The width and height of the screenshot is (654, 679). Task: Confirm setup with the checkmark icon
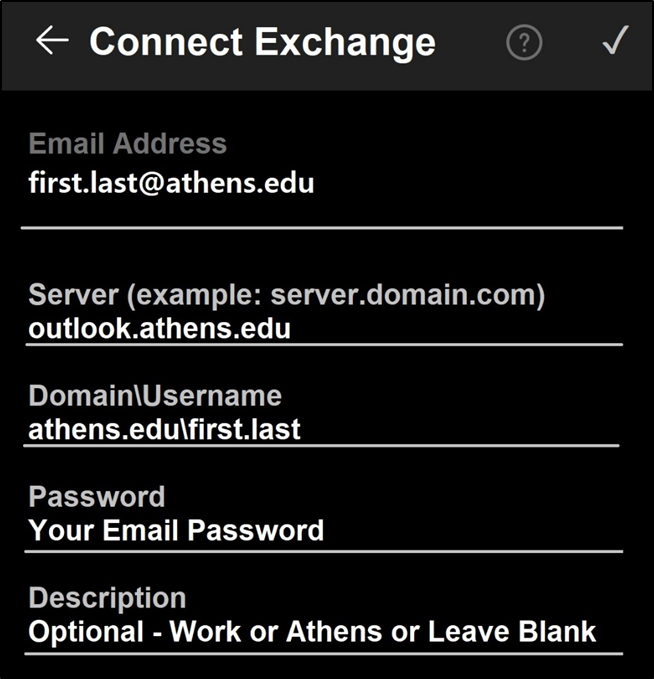tap(614, 41)
